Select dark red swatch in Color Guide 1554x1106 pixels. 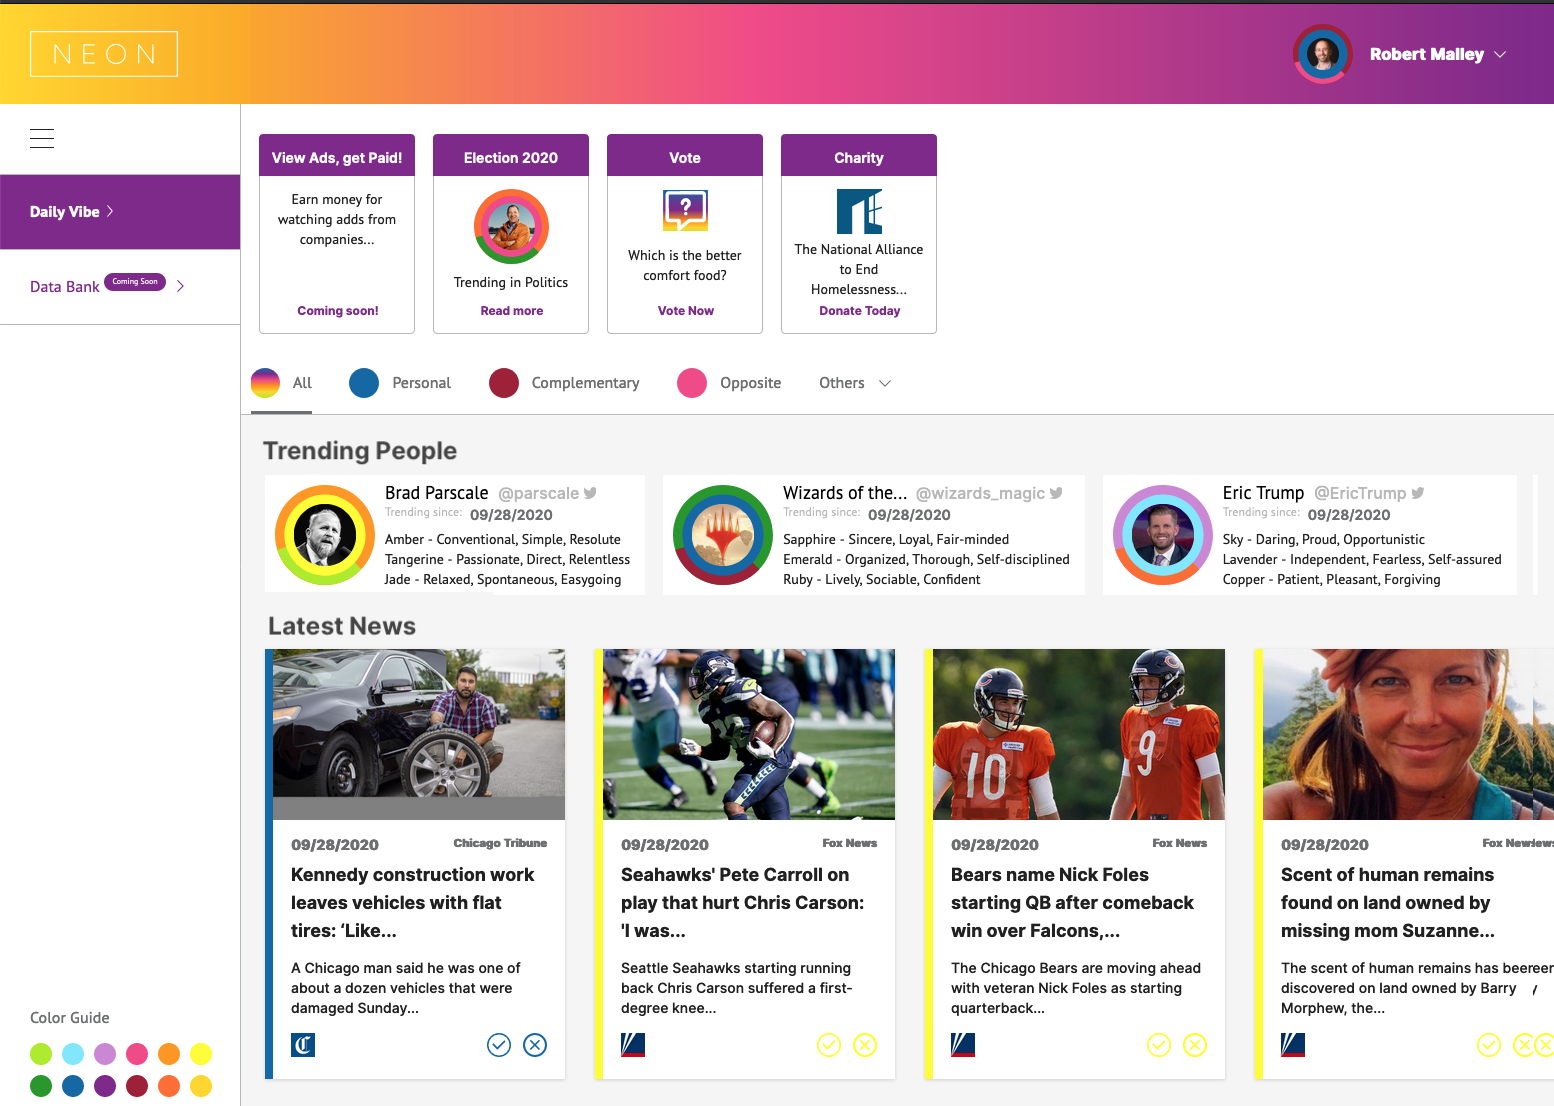[x=137, y=1085]
